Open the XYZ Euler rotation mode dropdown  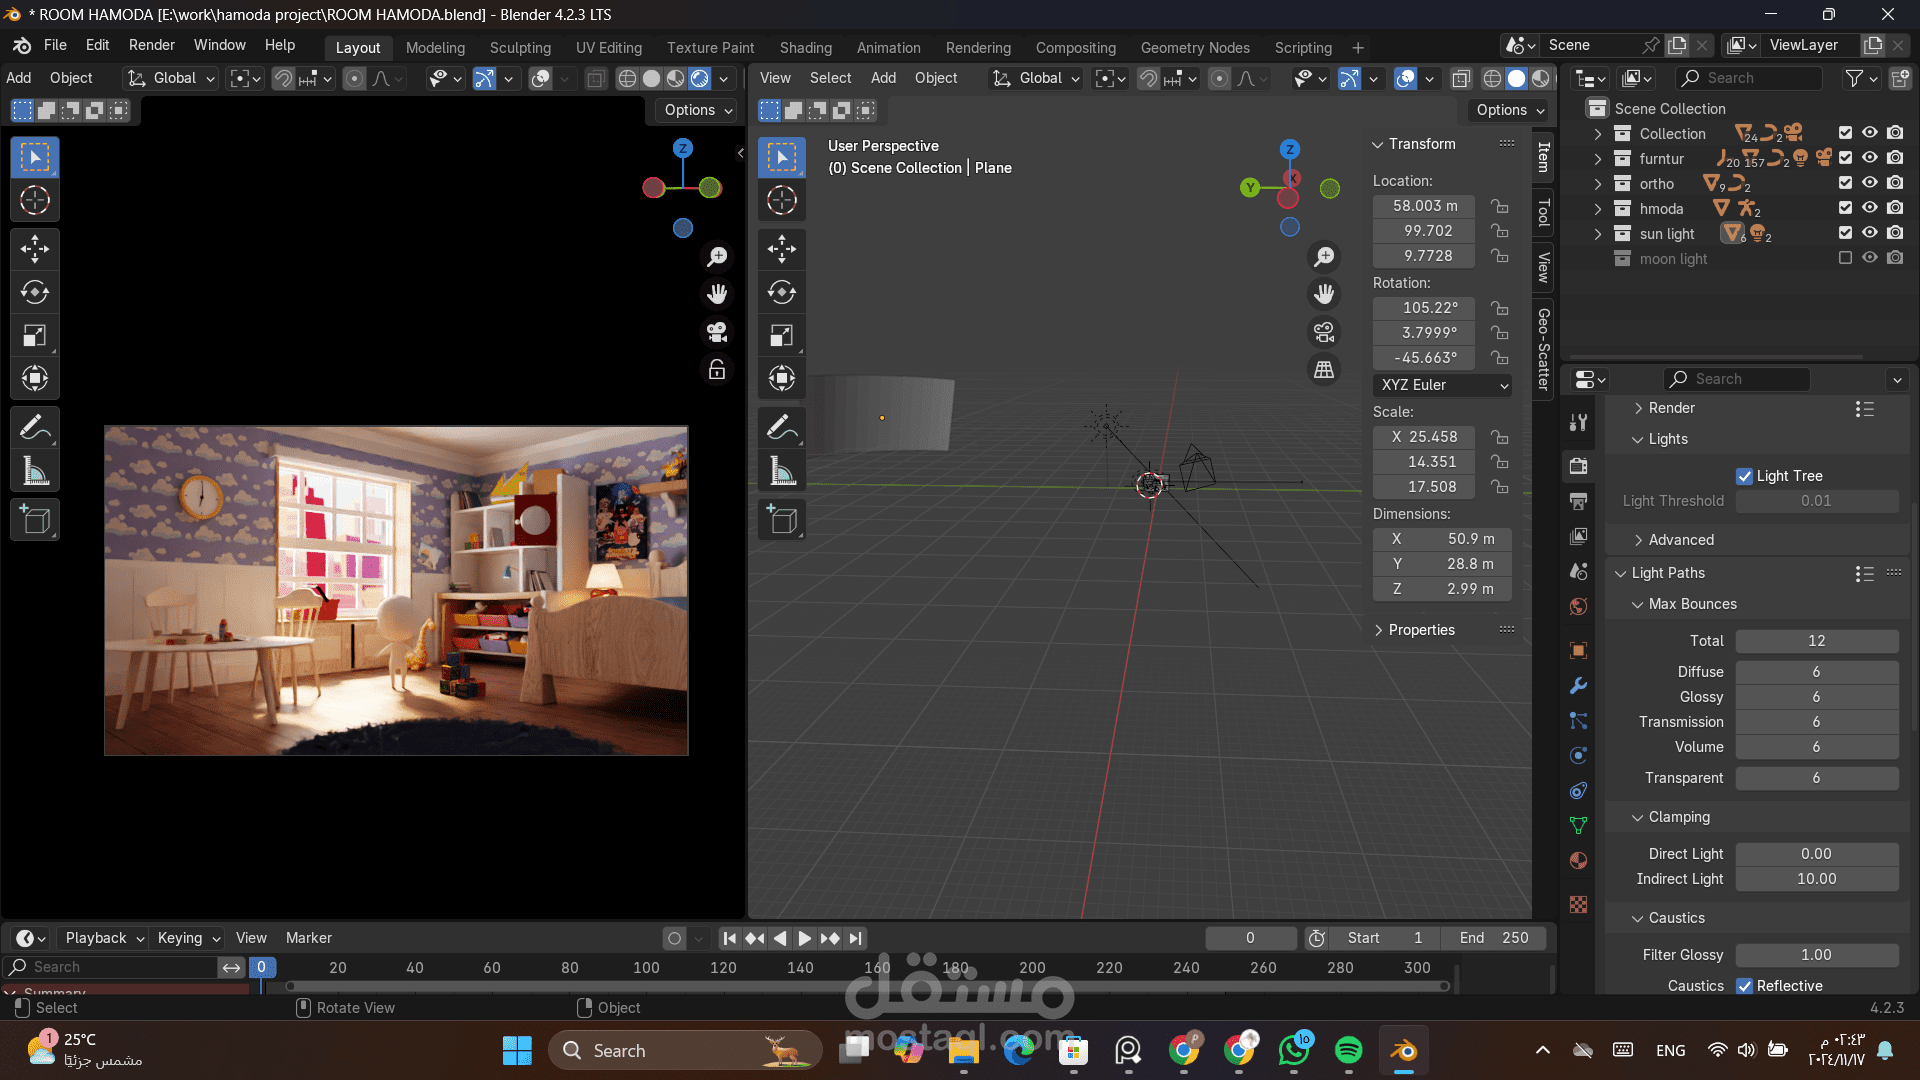pos(1442,385)
